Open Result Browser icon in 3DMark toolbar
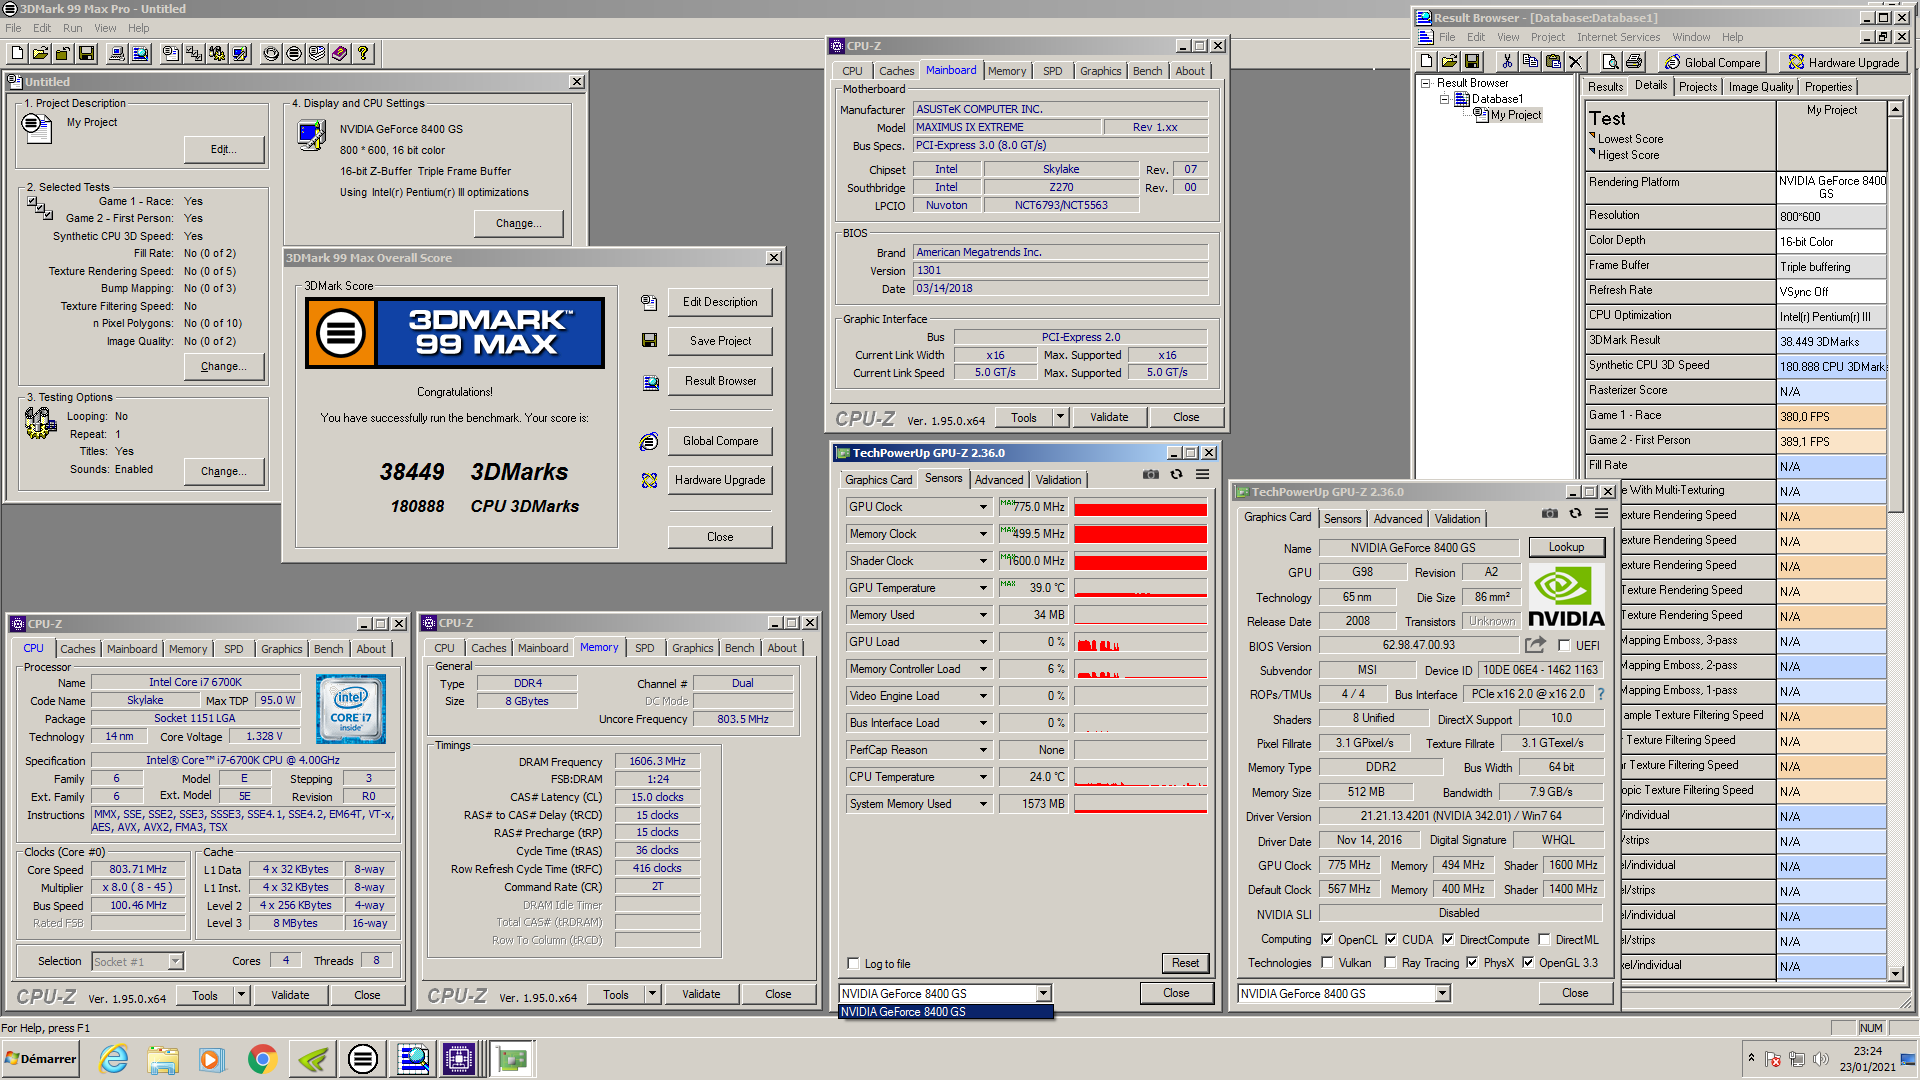 tap(140, 54)
